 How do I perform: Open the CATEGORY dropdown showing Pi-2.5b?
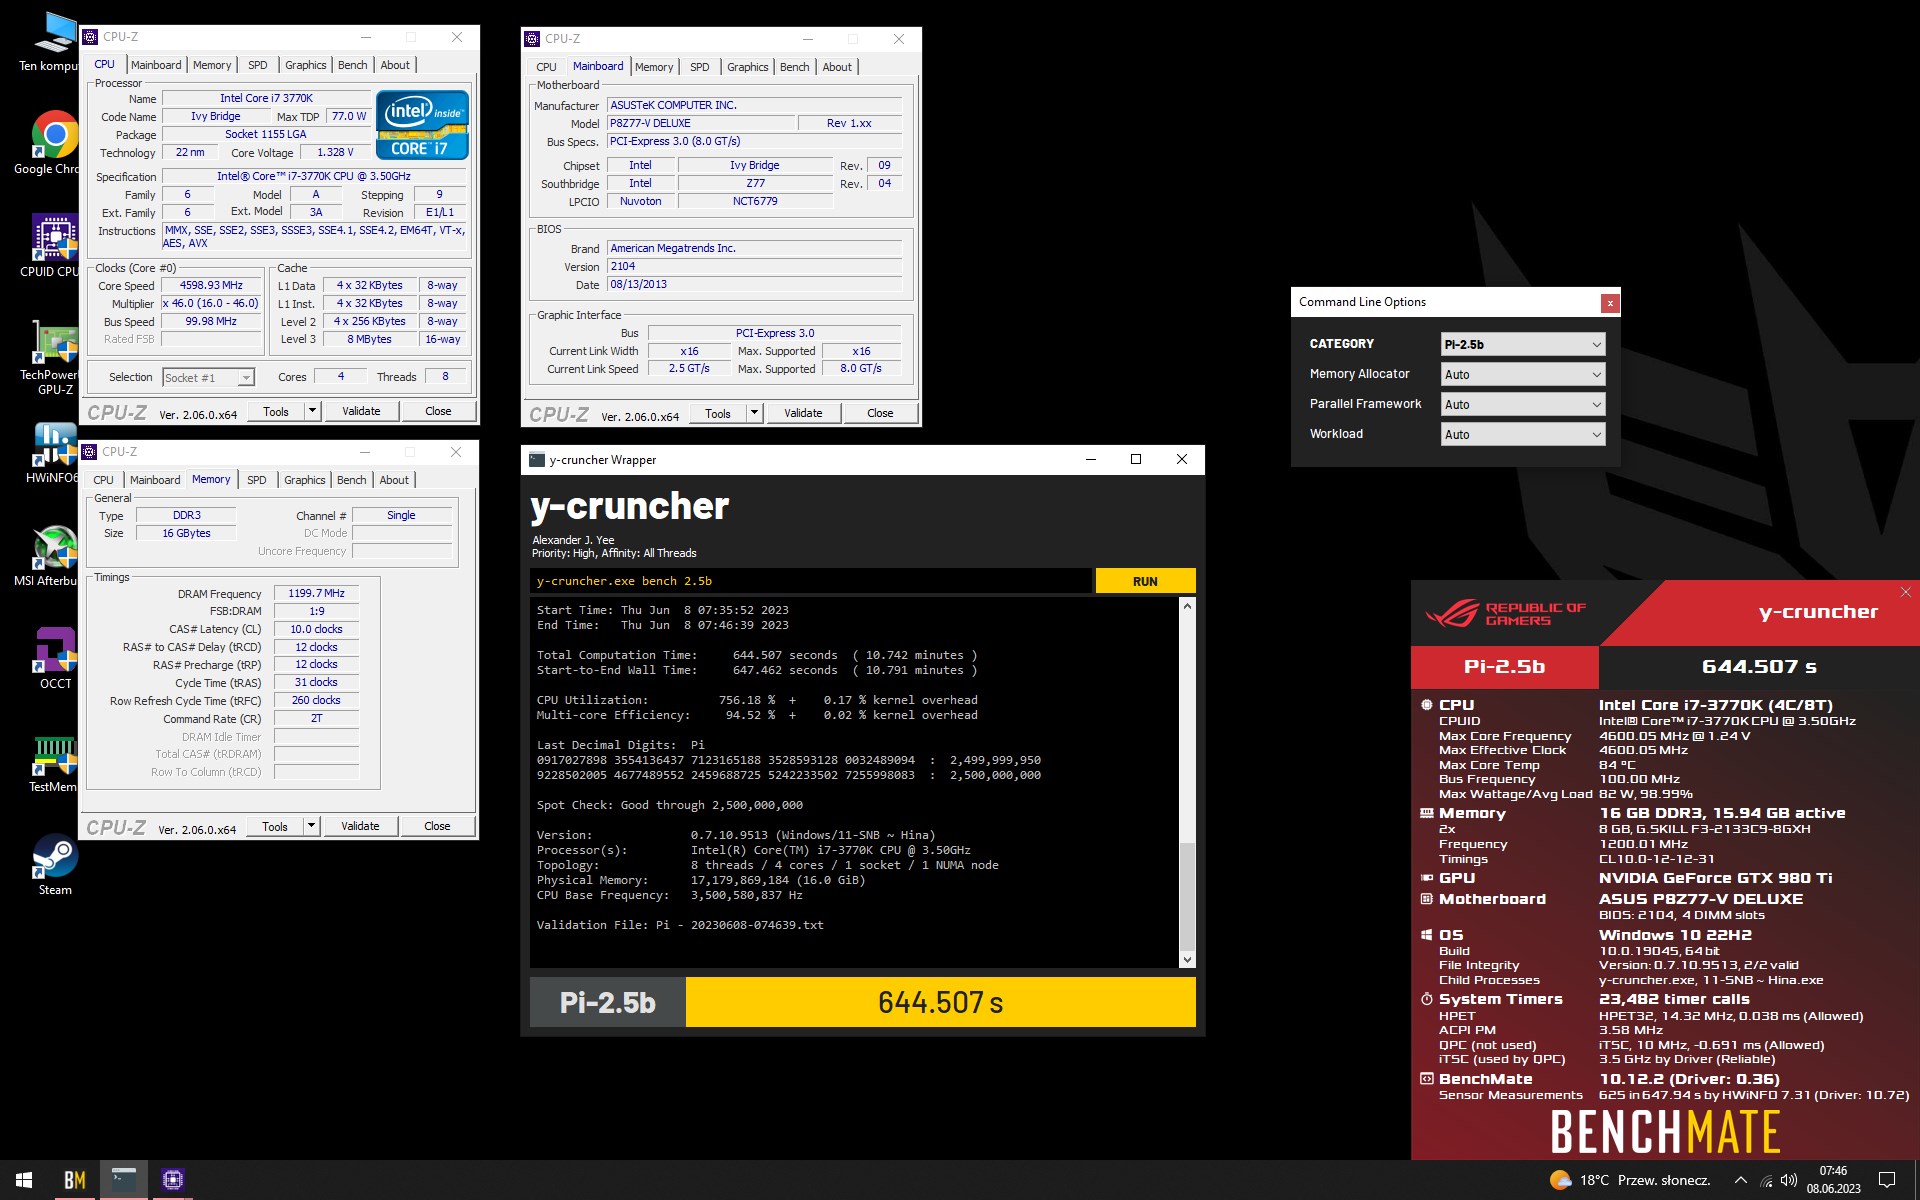point(1522,344)
